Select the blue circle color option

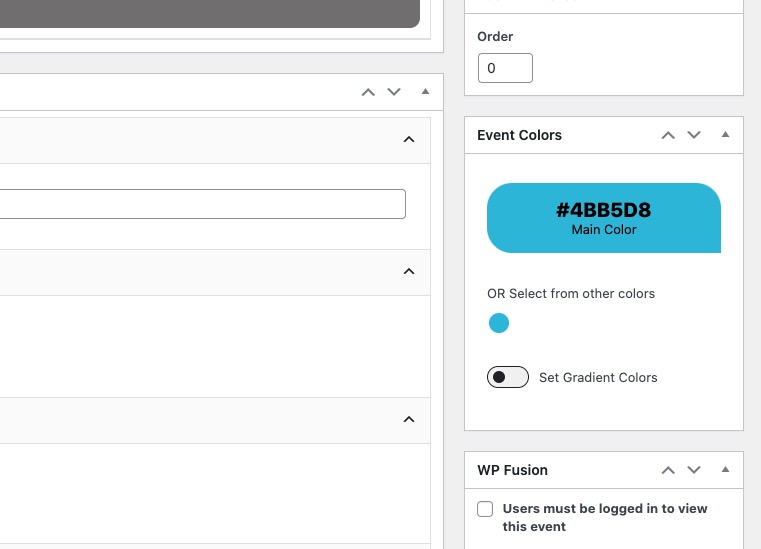point(499,323)
